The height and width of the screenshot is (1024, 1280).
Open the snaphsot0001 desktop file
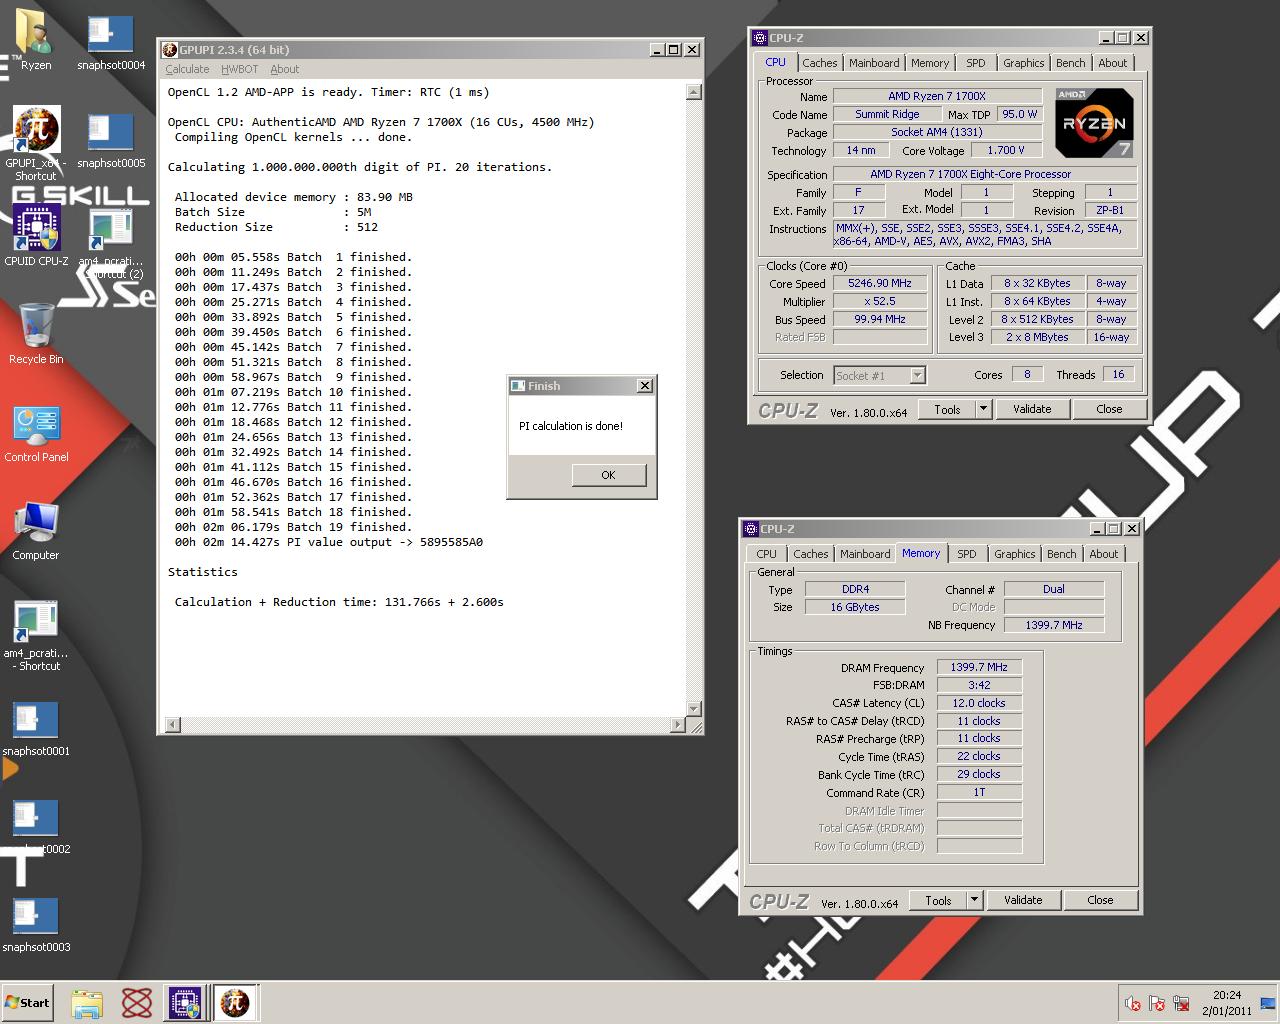(x=36, y=728)
